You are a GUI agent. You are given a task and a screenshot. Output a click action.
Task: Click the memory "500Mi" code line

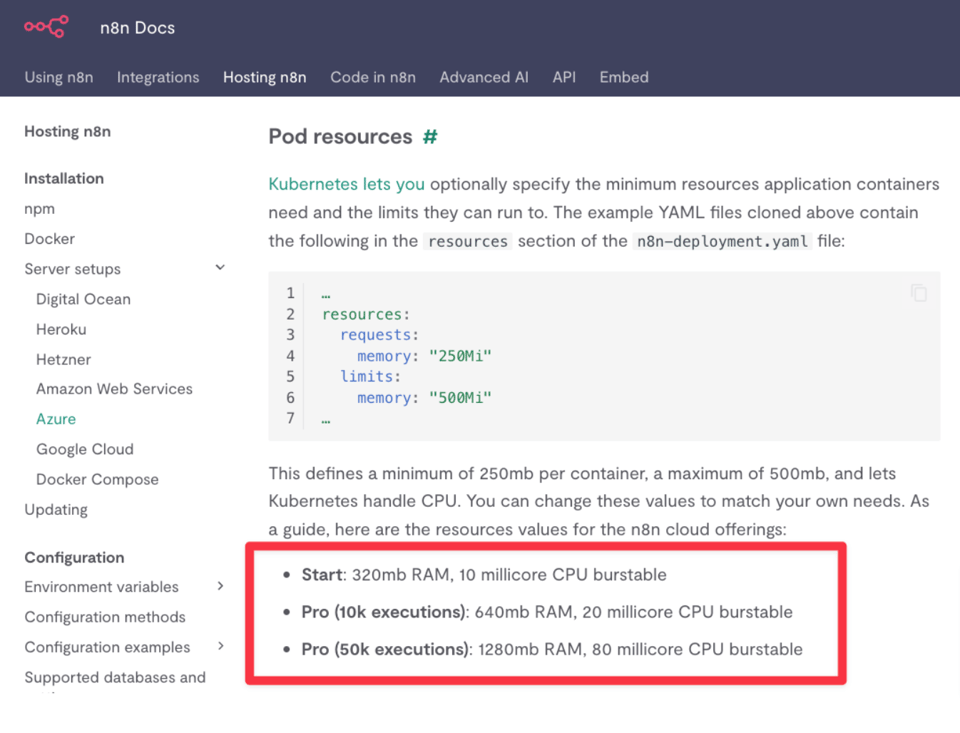click(x=424, y=397)
